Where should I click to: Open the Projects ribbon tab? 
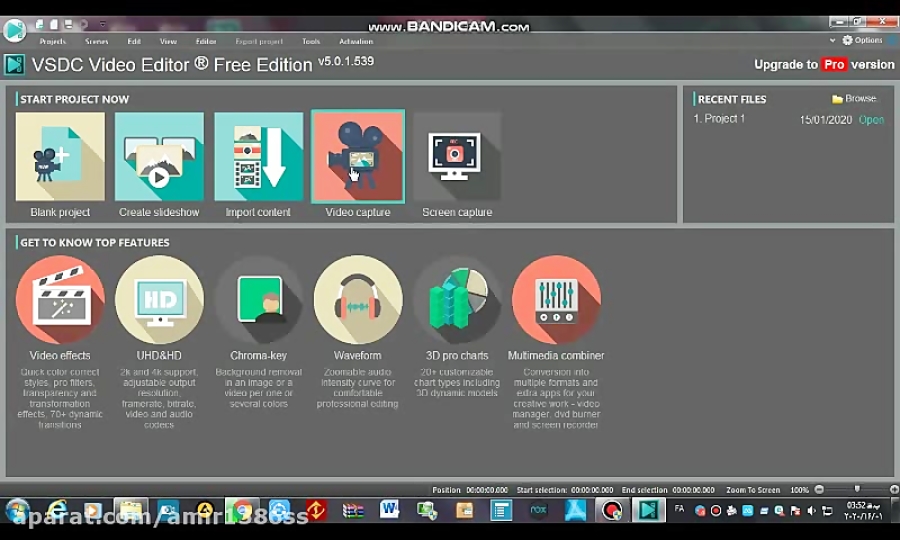coord(52,41)
